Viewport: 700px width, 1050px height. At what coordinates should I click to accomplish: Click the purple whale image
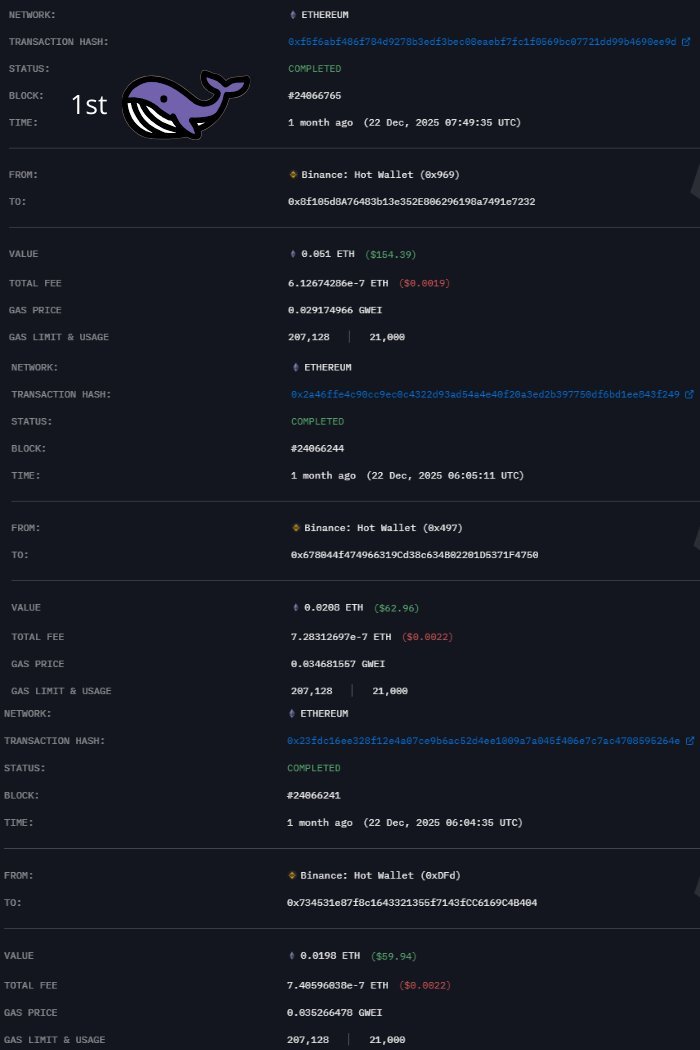[185, 103]
